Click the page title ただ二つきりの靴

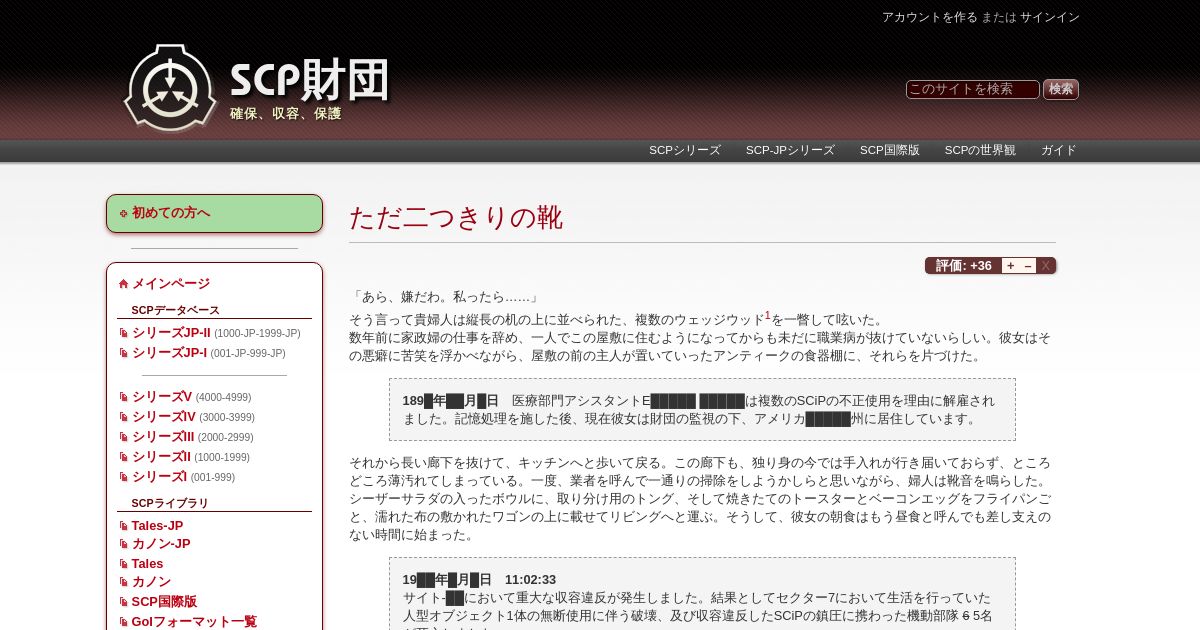coord(456,217)
